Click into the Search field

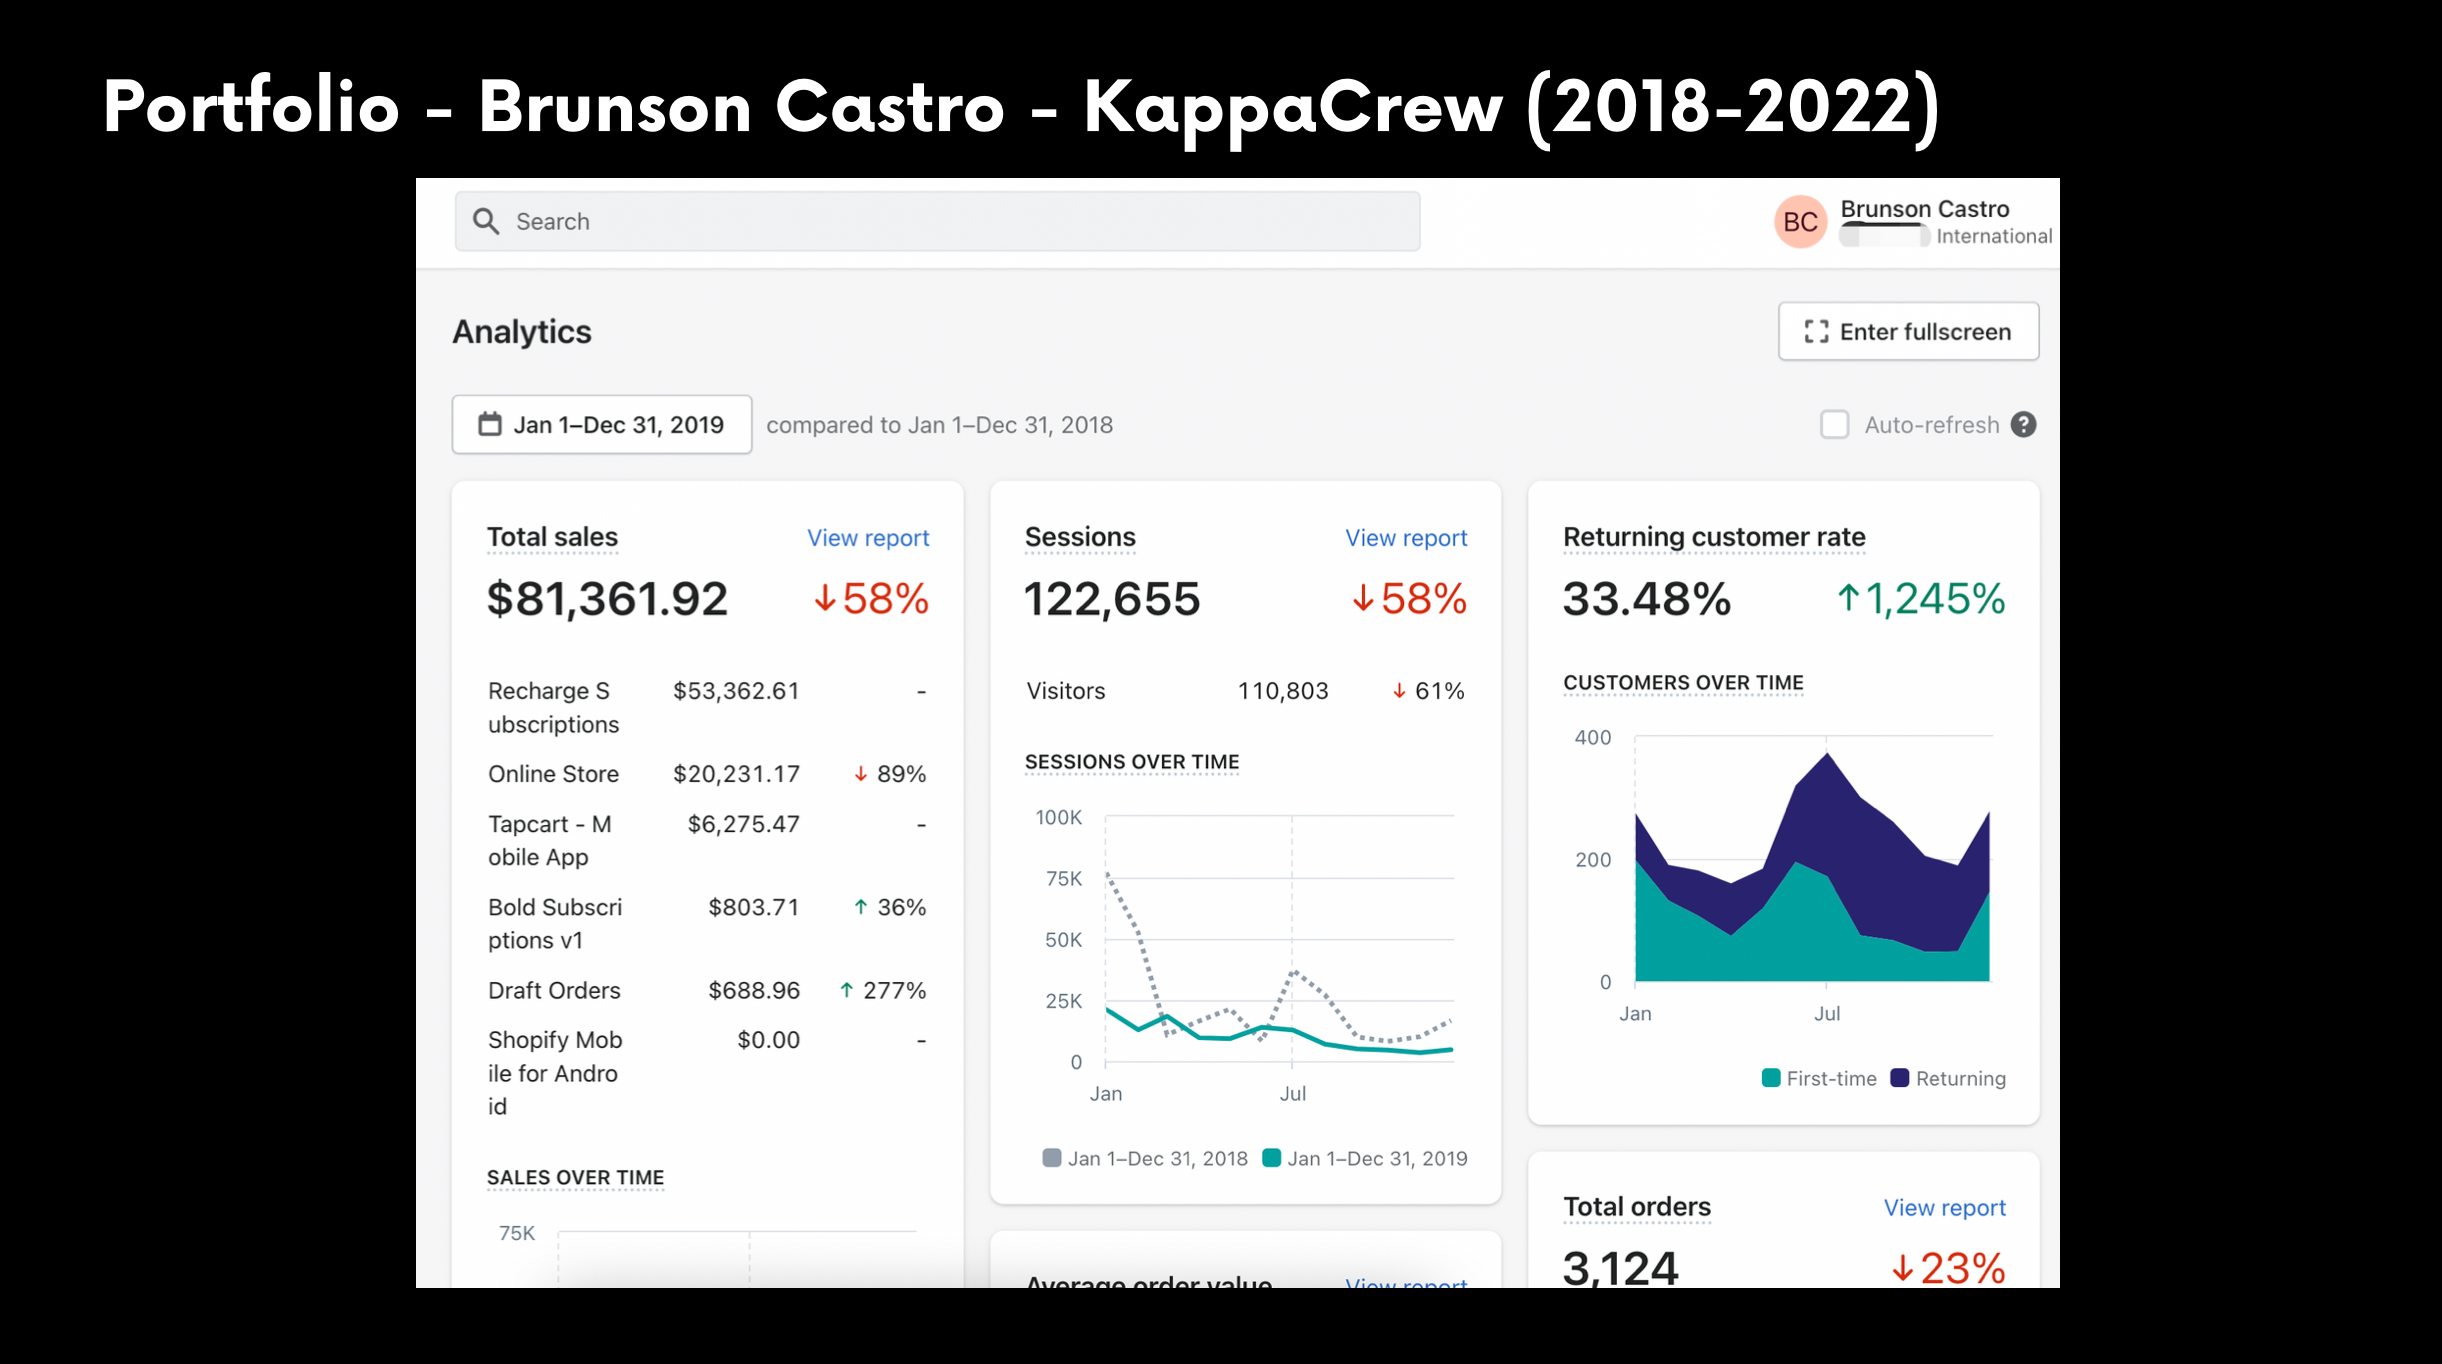pyautogui.click(x=937, y=222)
